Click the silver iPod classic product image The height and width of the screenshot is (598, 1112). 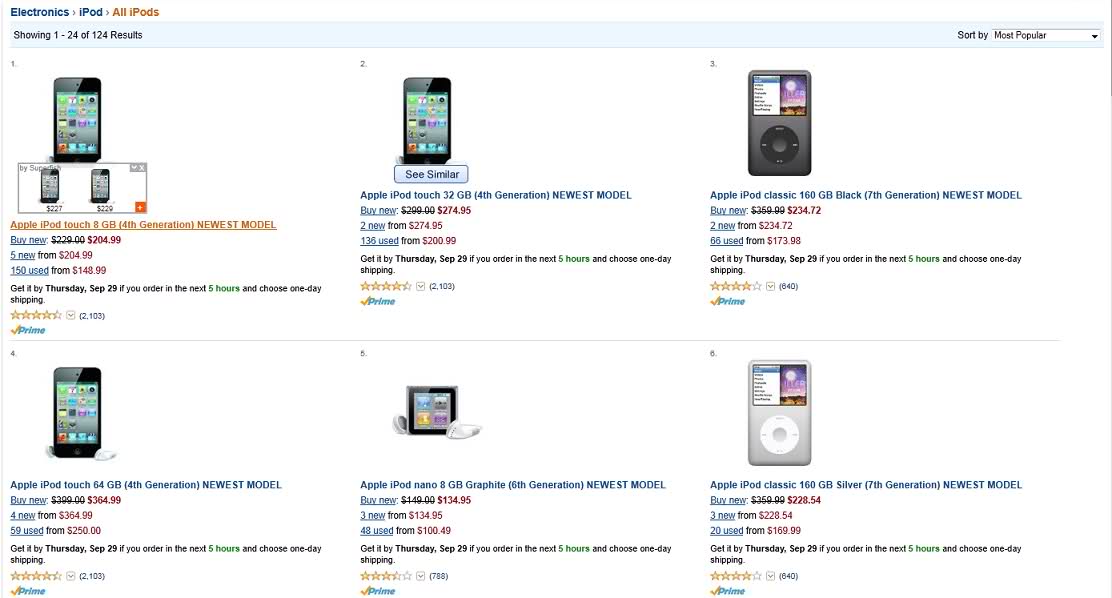779,410
